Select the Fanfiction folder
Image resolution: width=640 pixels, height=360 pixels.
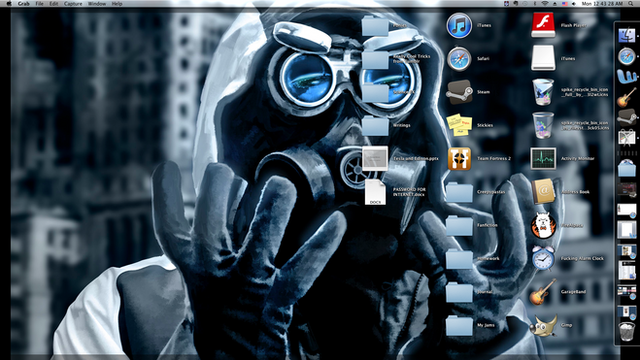459,225
